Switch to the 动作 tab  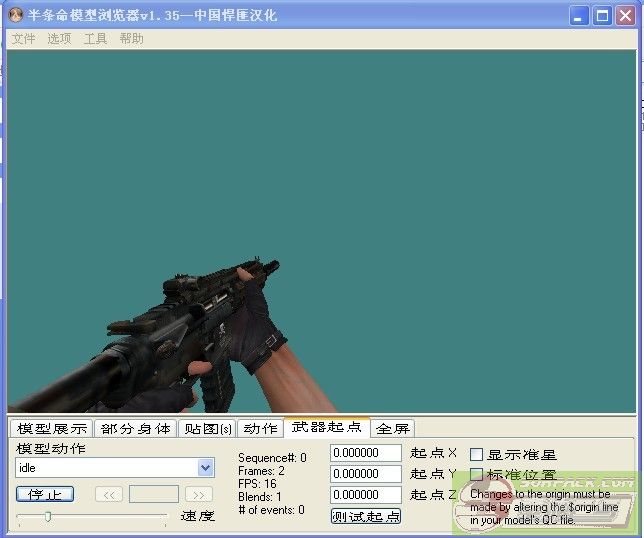(260, 428)
